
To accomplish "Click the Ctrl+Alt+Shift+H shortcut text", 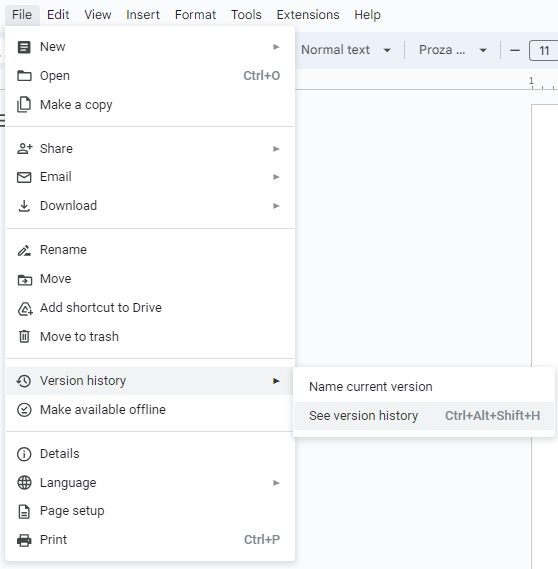I will [x=492, y=416].
